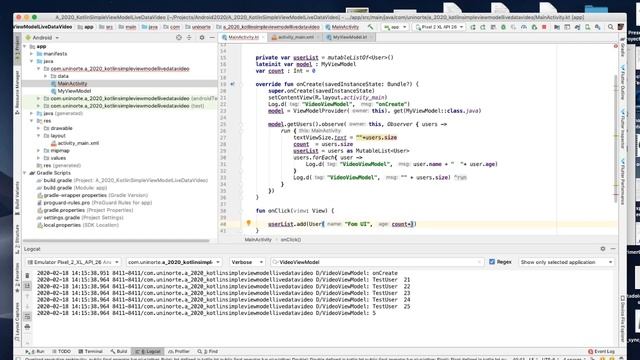Toggle the Regex checkbox in Logcat
This screenshot has width=640, height=360.
pos(492,262)
